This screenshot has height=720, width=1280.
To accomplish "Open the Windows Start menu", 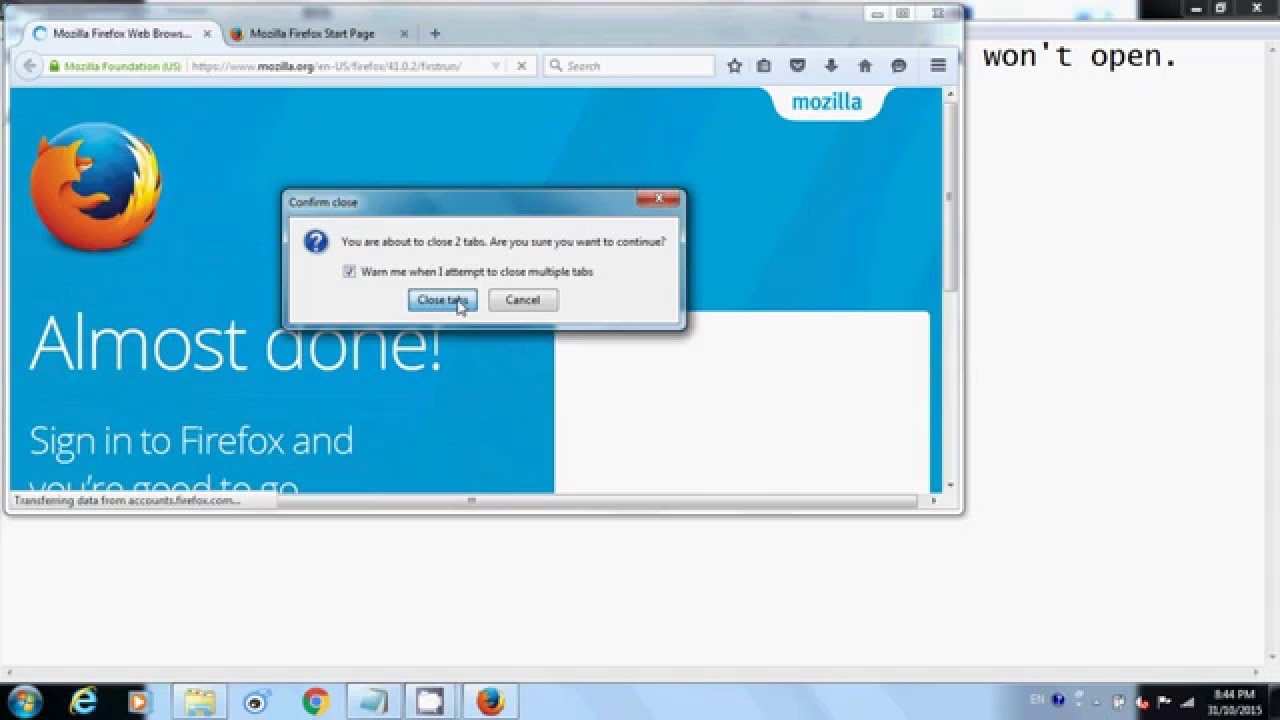I will click(23, 702).
